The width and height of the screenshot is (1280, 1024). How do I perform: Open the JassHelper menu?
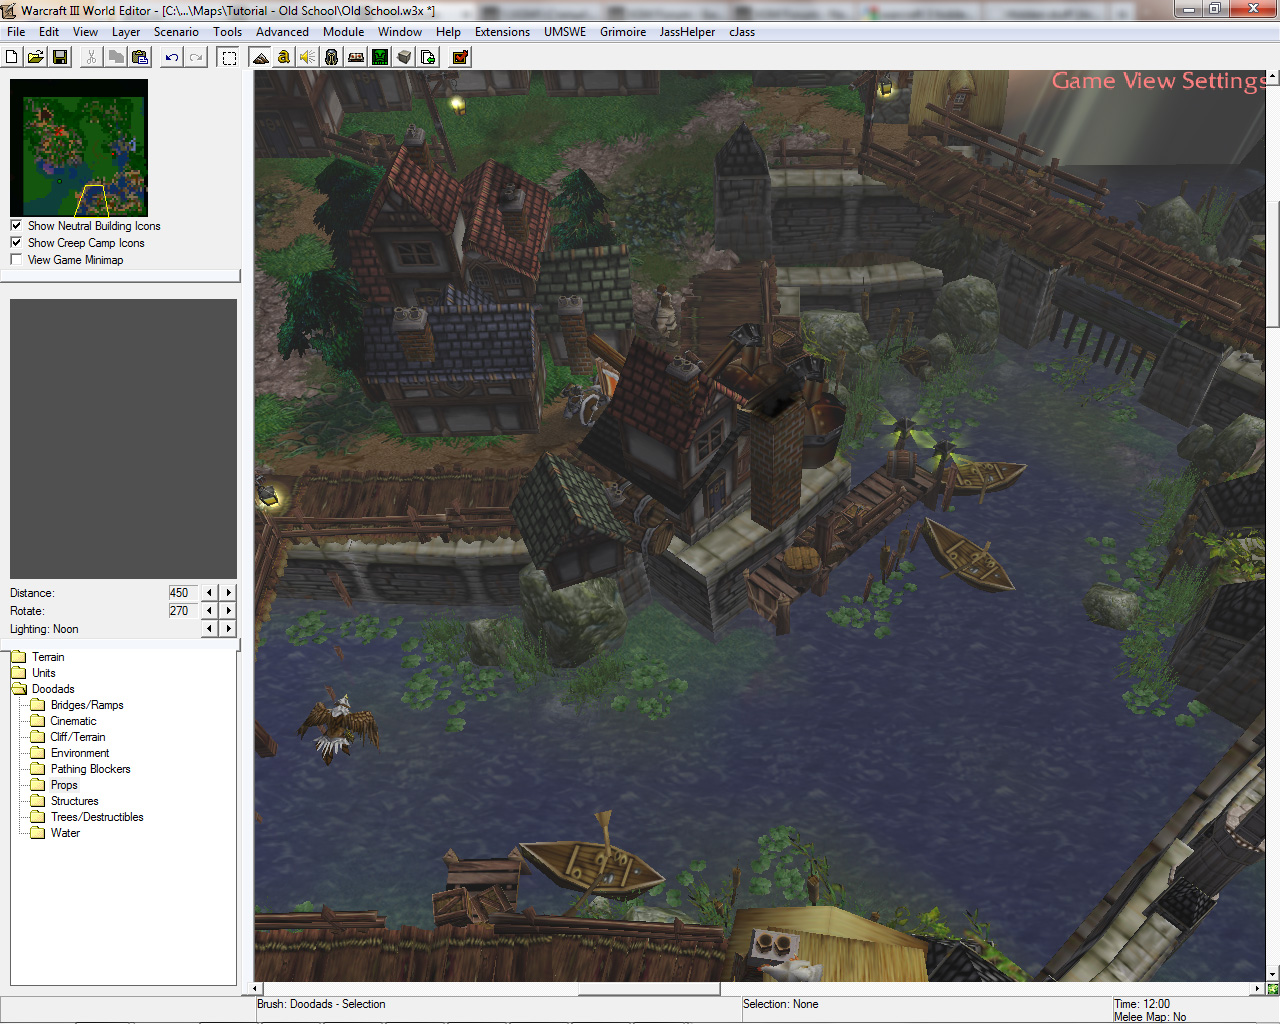pyautogui.click(x=688, y=32)
